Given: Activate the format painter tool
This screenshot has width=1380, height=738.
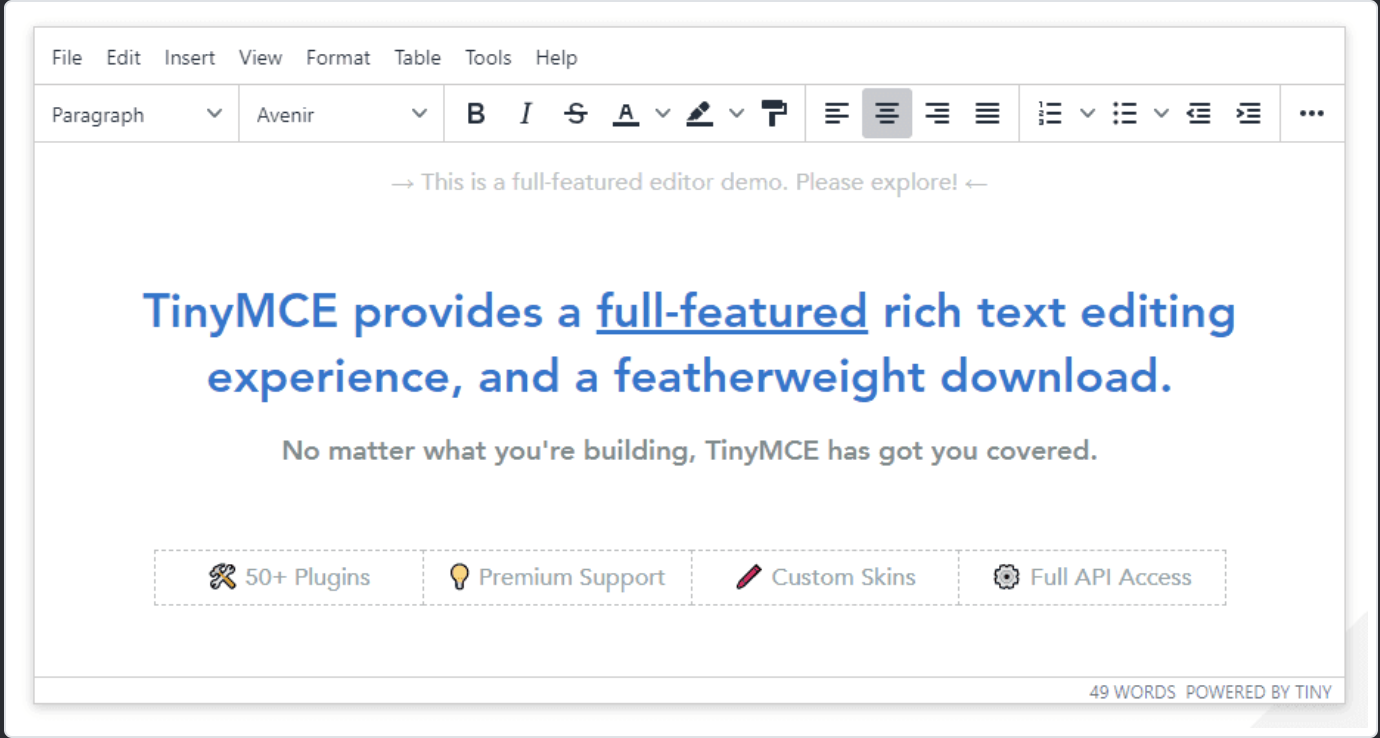Looking at the screenshot, I should click(x=774, y=114).
